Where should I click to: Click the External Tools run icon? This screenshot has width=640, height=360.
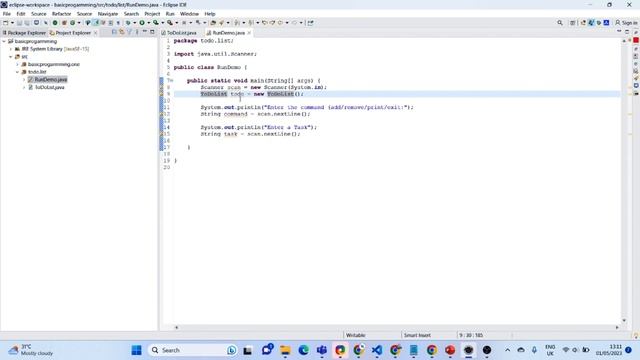[169, 23]
